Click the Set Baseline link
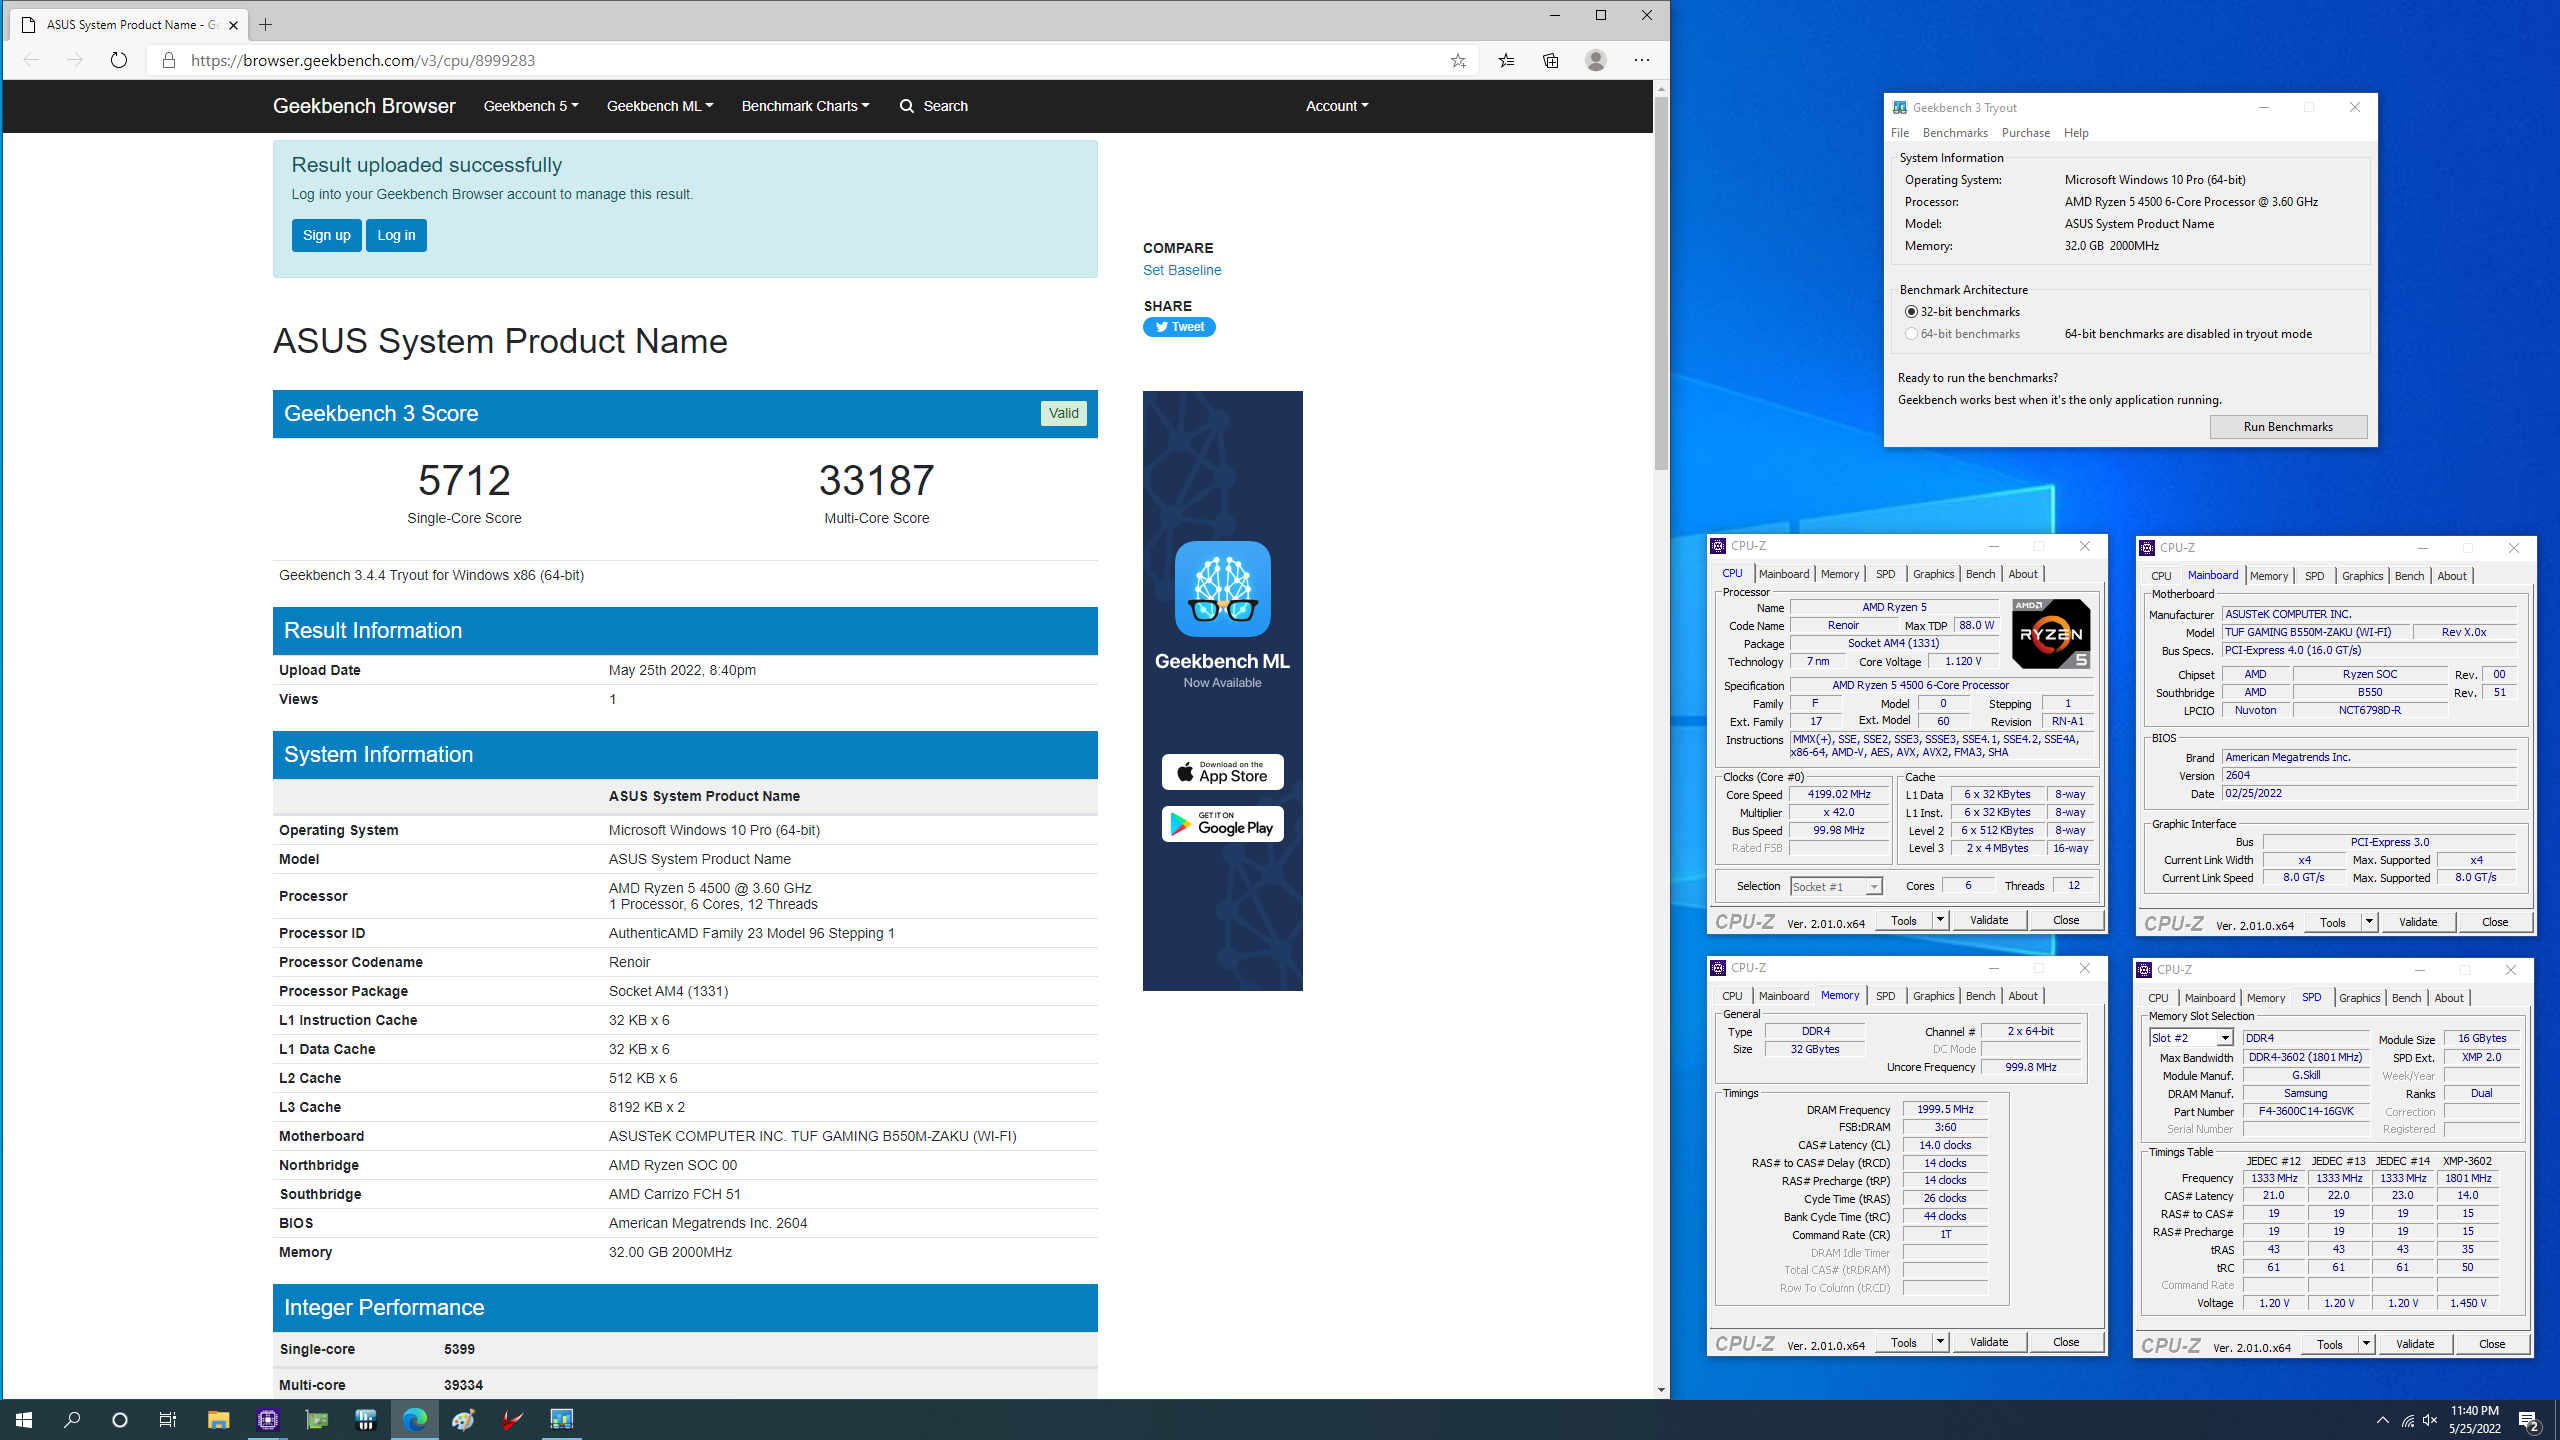 coord(1182,270)
